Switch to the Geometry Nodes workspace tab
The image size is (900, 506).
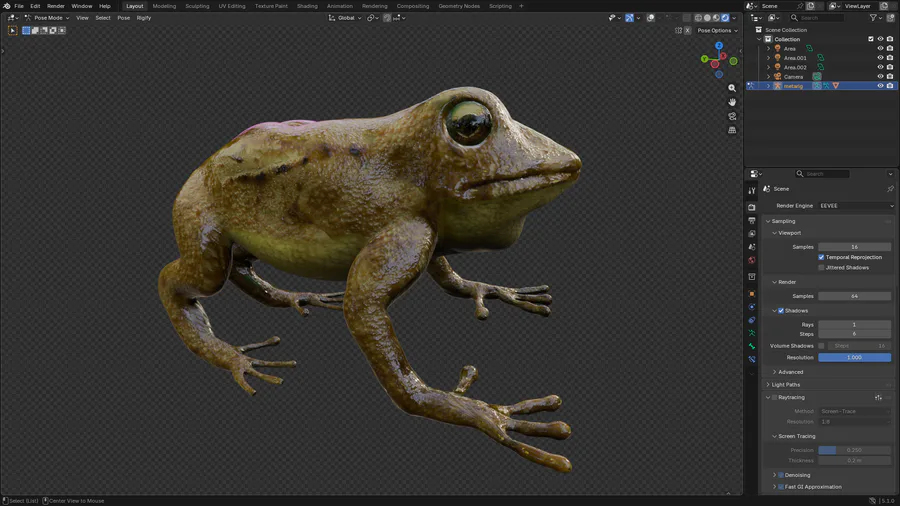click(459, 6)
